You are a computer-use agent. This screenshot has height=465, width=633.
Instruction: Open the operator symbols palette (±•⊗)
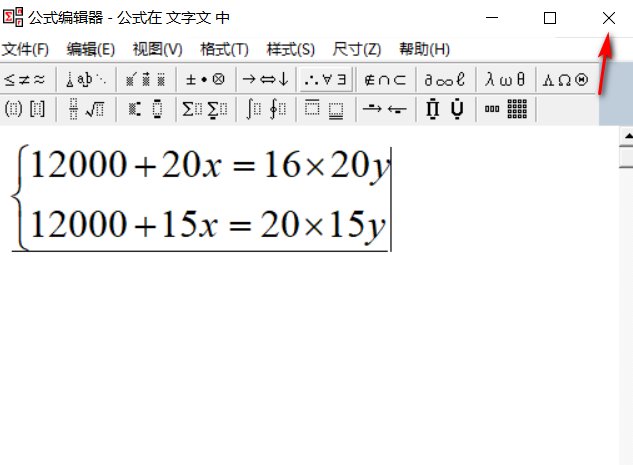point(205,80)
